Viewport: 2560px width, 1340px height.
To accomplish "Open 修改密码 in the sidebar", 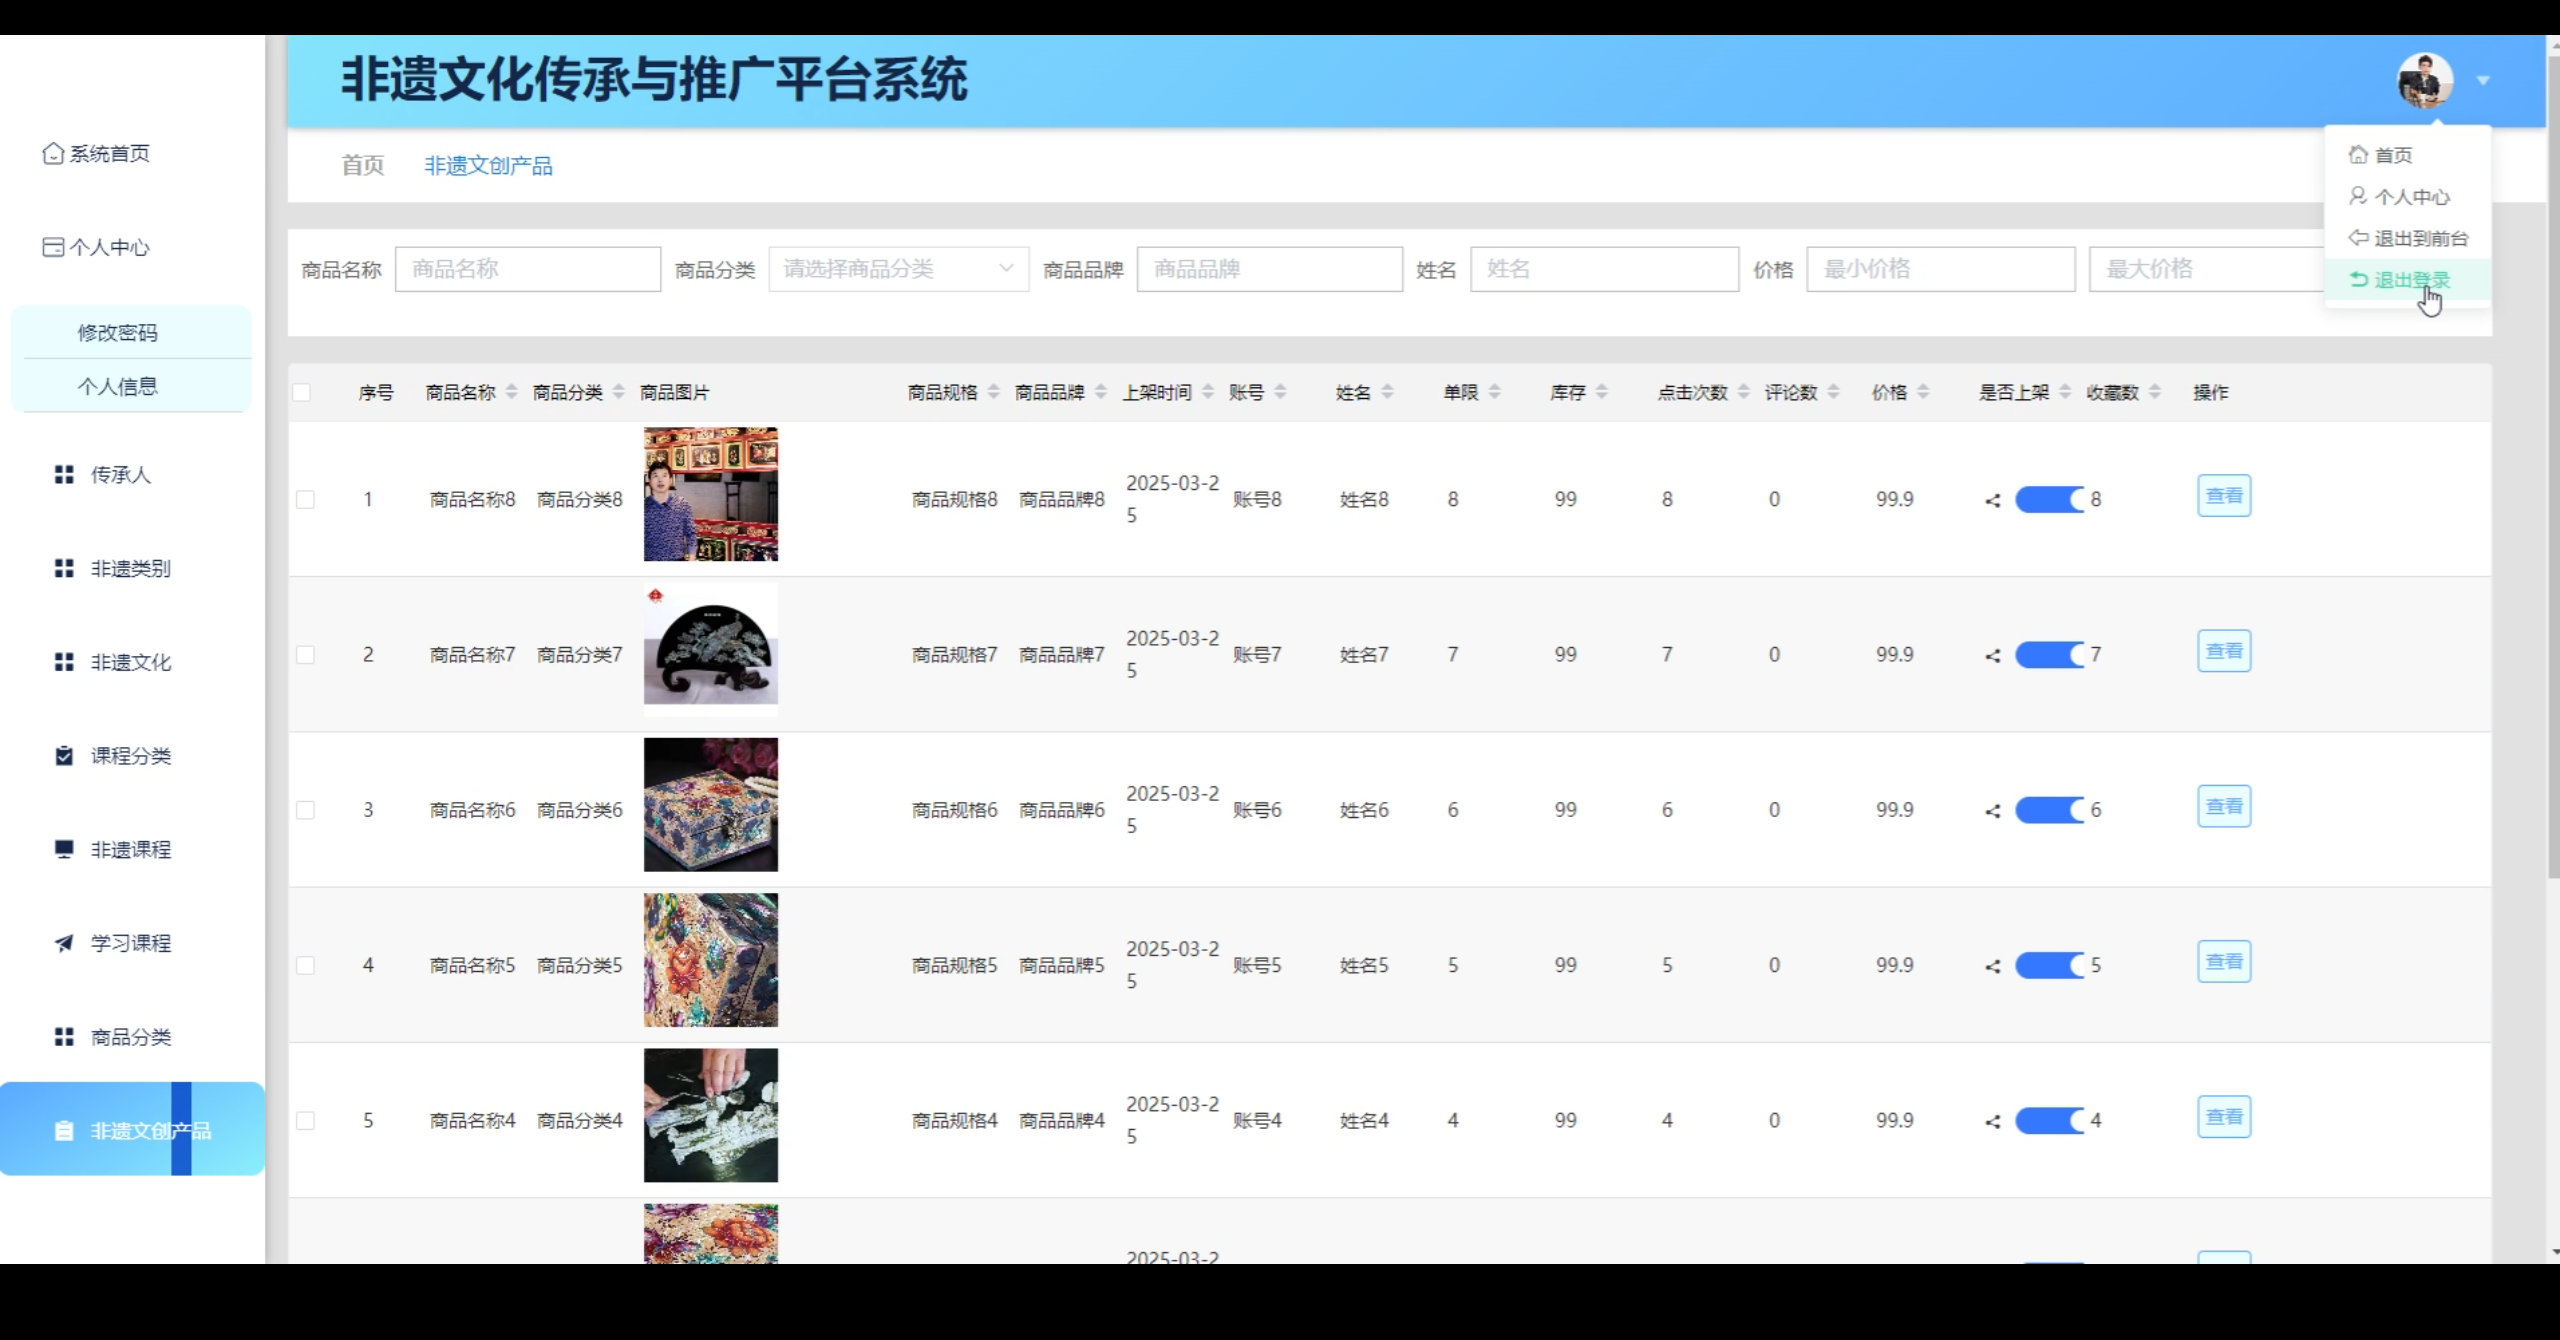I will [118, 333].
